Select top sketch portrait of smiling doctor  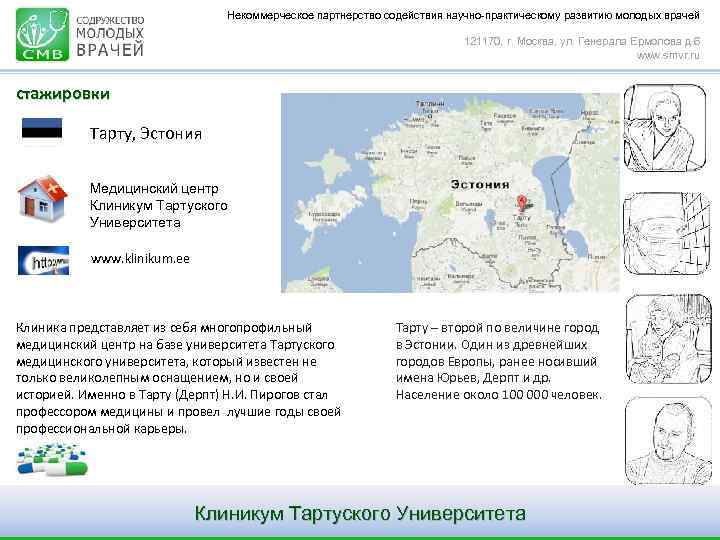coord(664,128)
